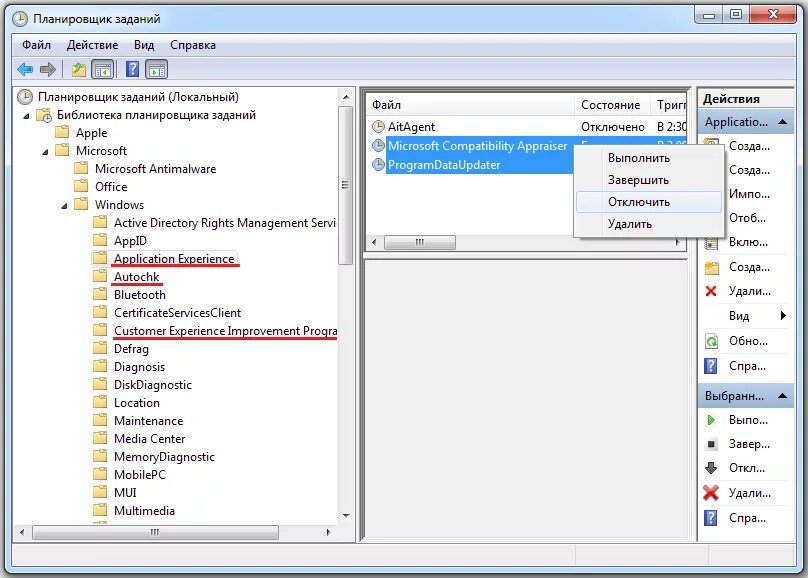
Task: Open the Файл menu
Action: click(x=36, y=45)
